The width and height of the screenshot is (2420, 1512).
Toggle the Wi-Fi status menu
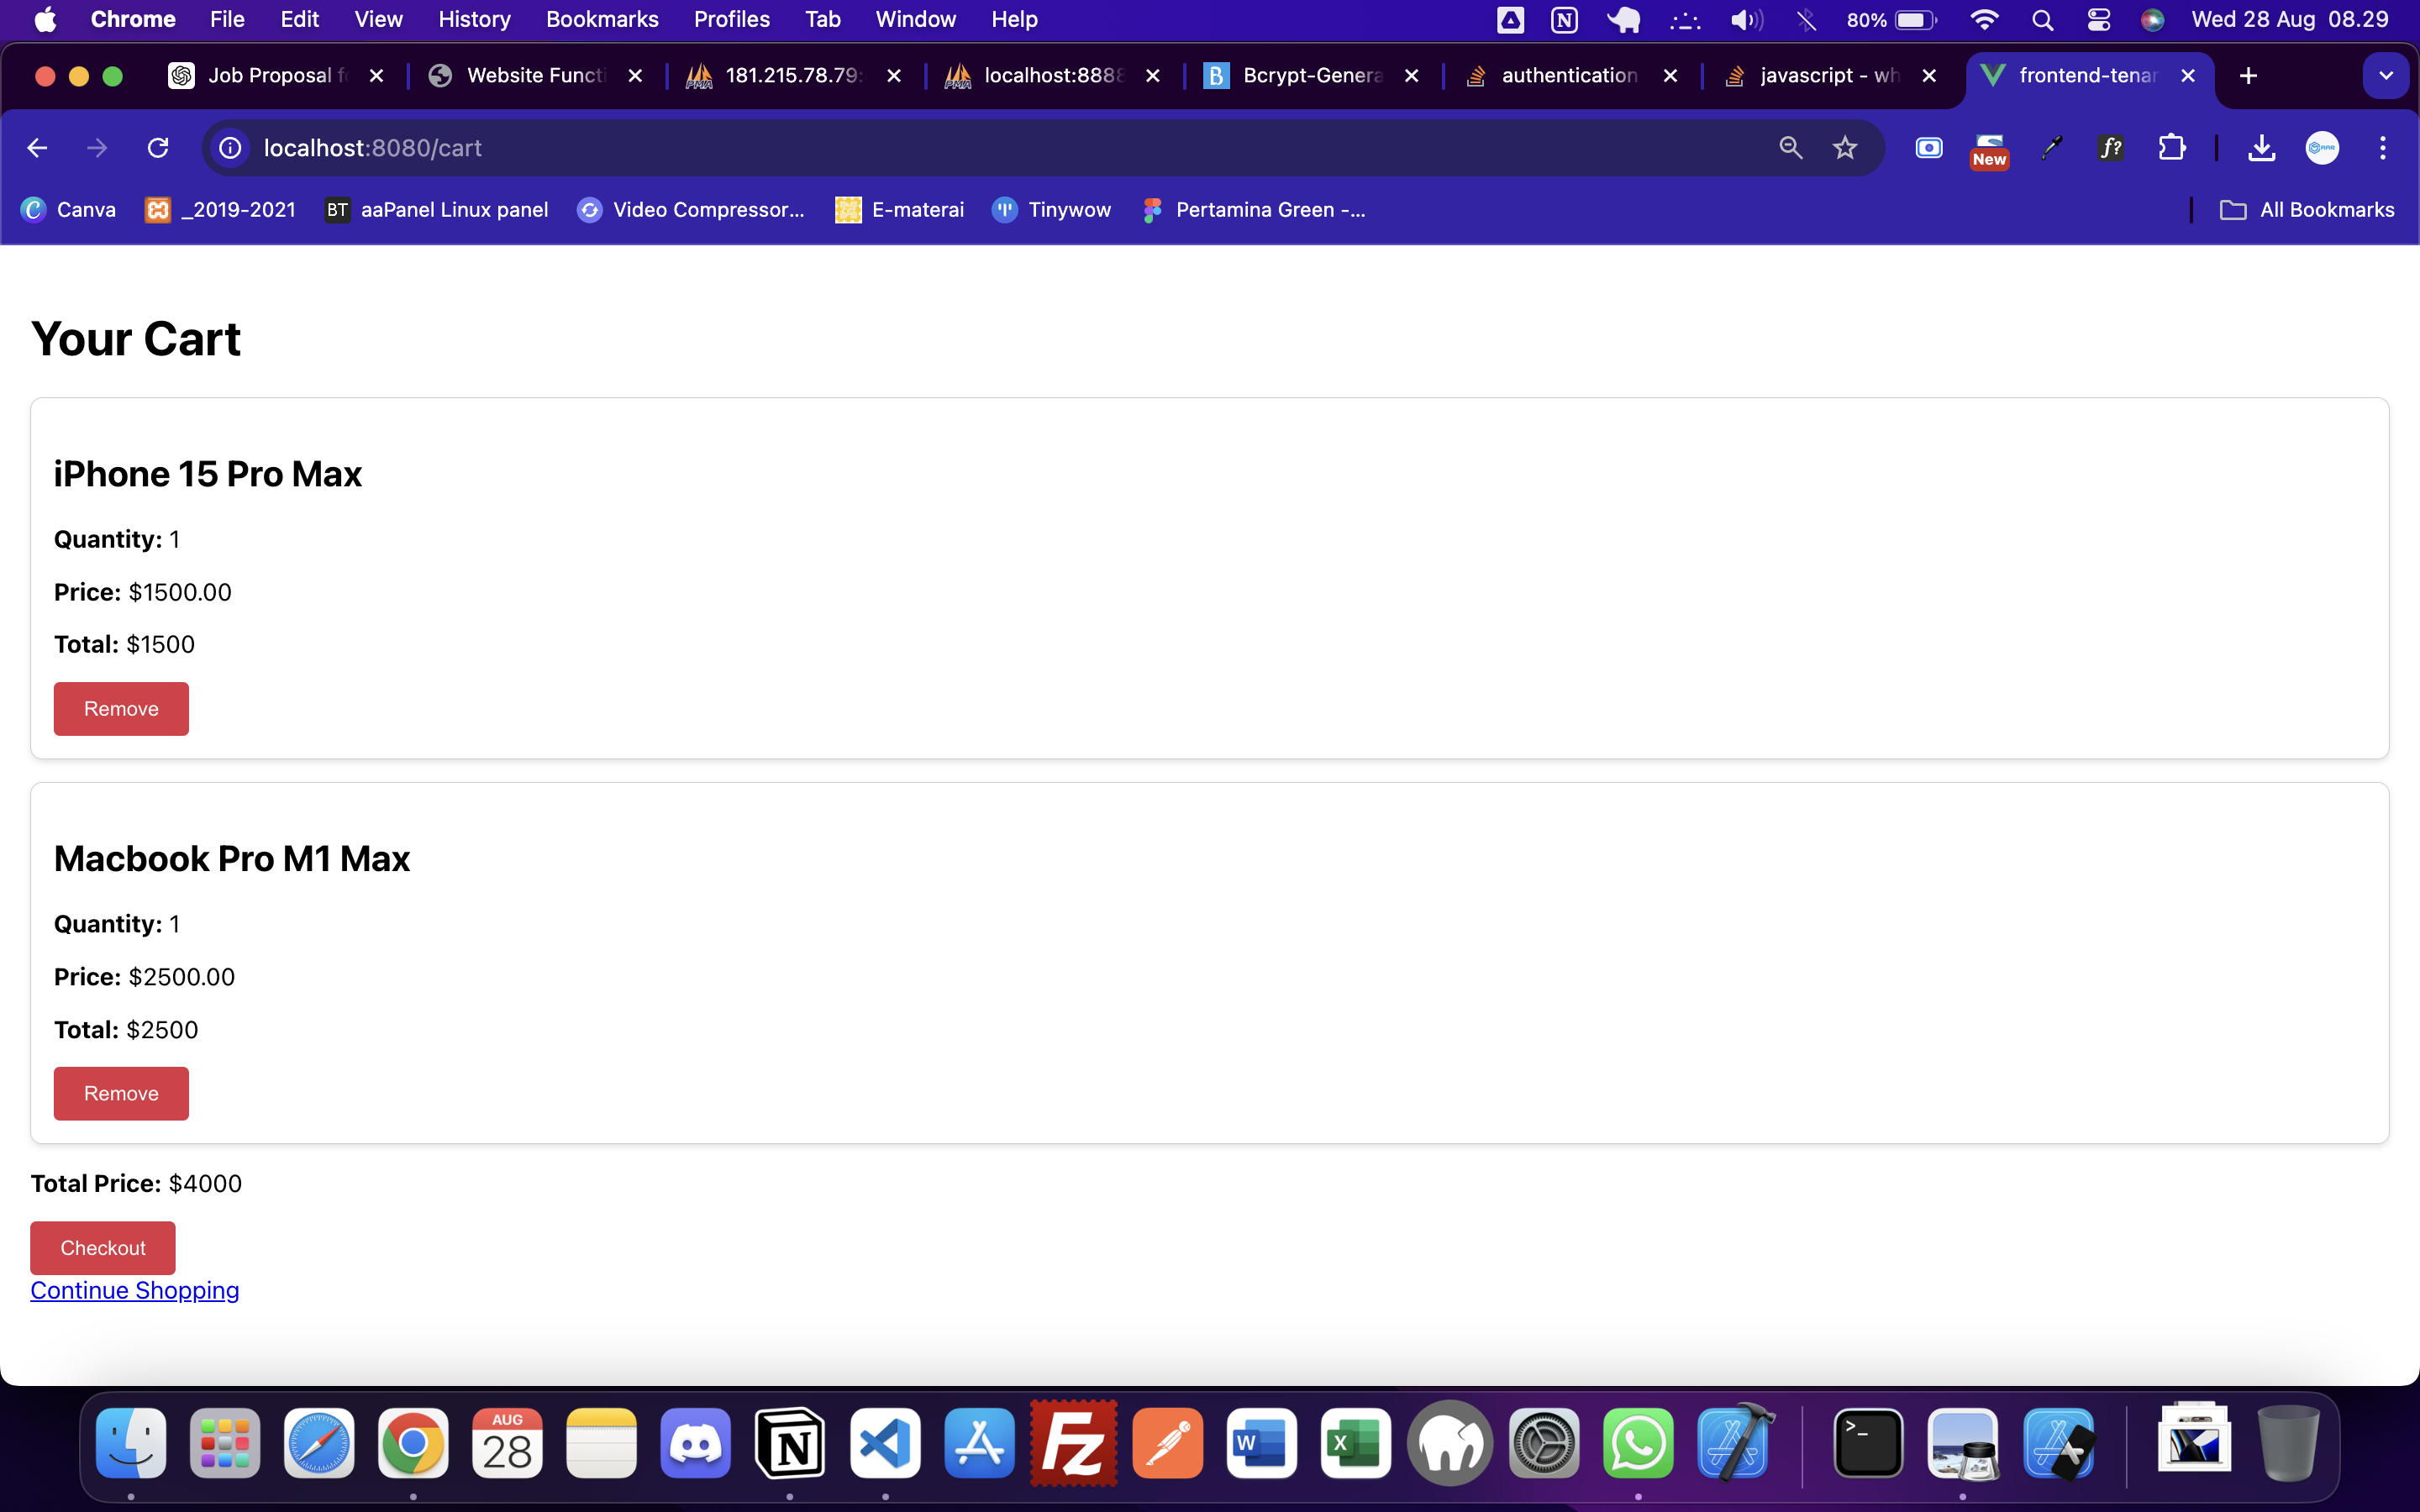(1983, 20)
